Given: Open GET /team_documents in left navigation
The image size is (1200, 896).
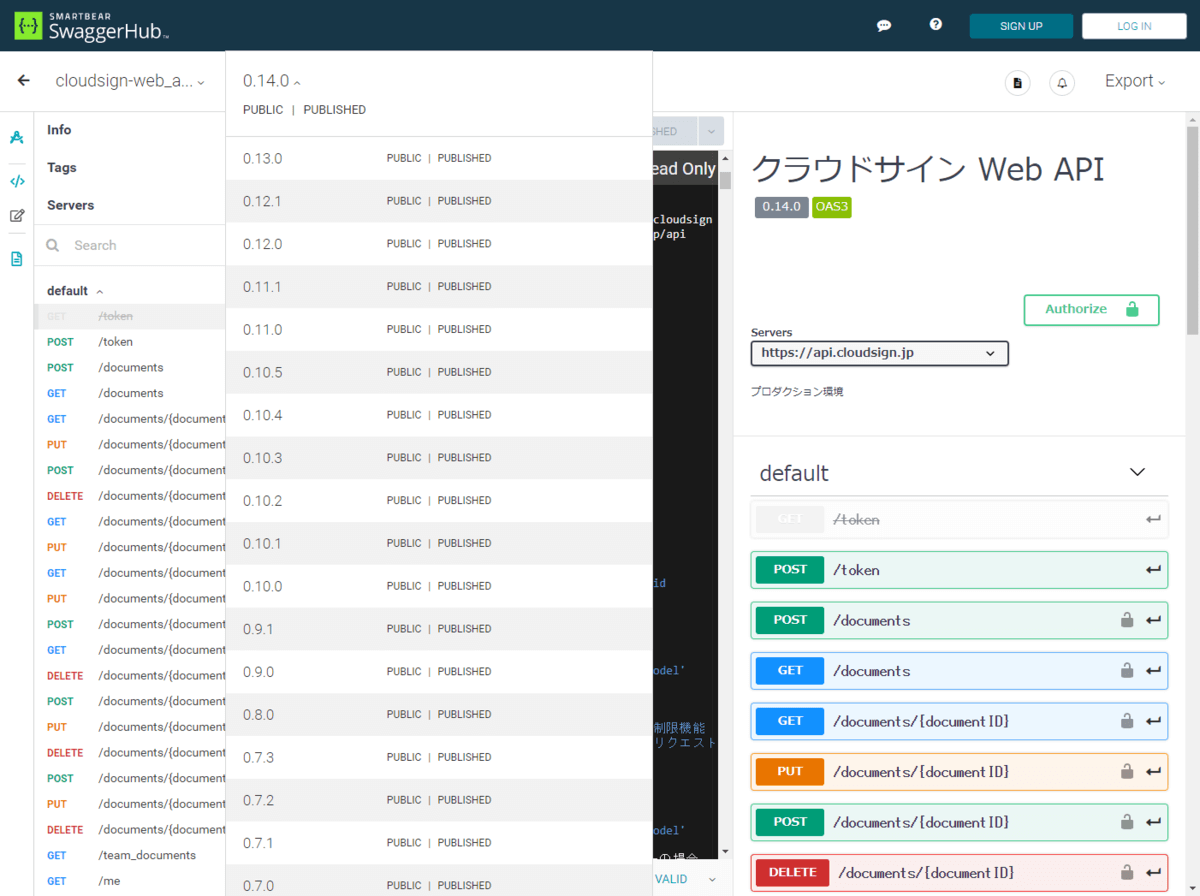Looking at the screenshot, I should pyautogui.click(x=130, y=855).
